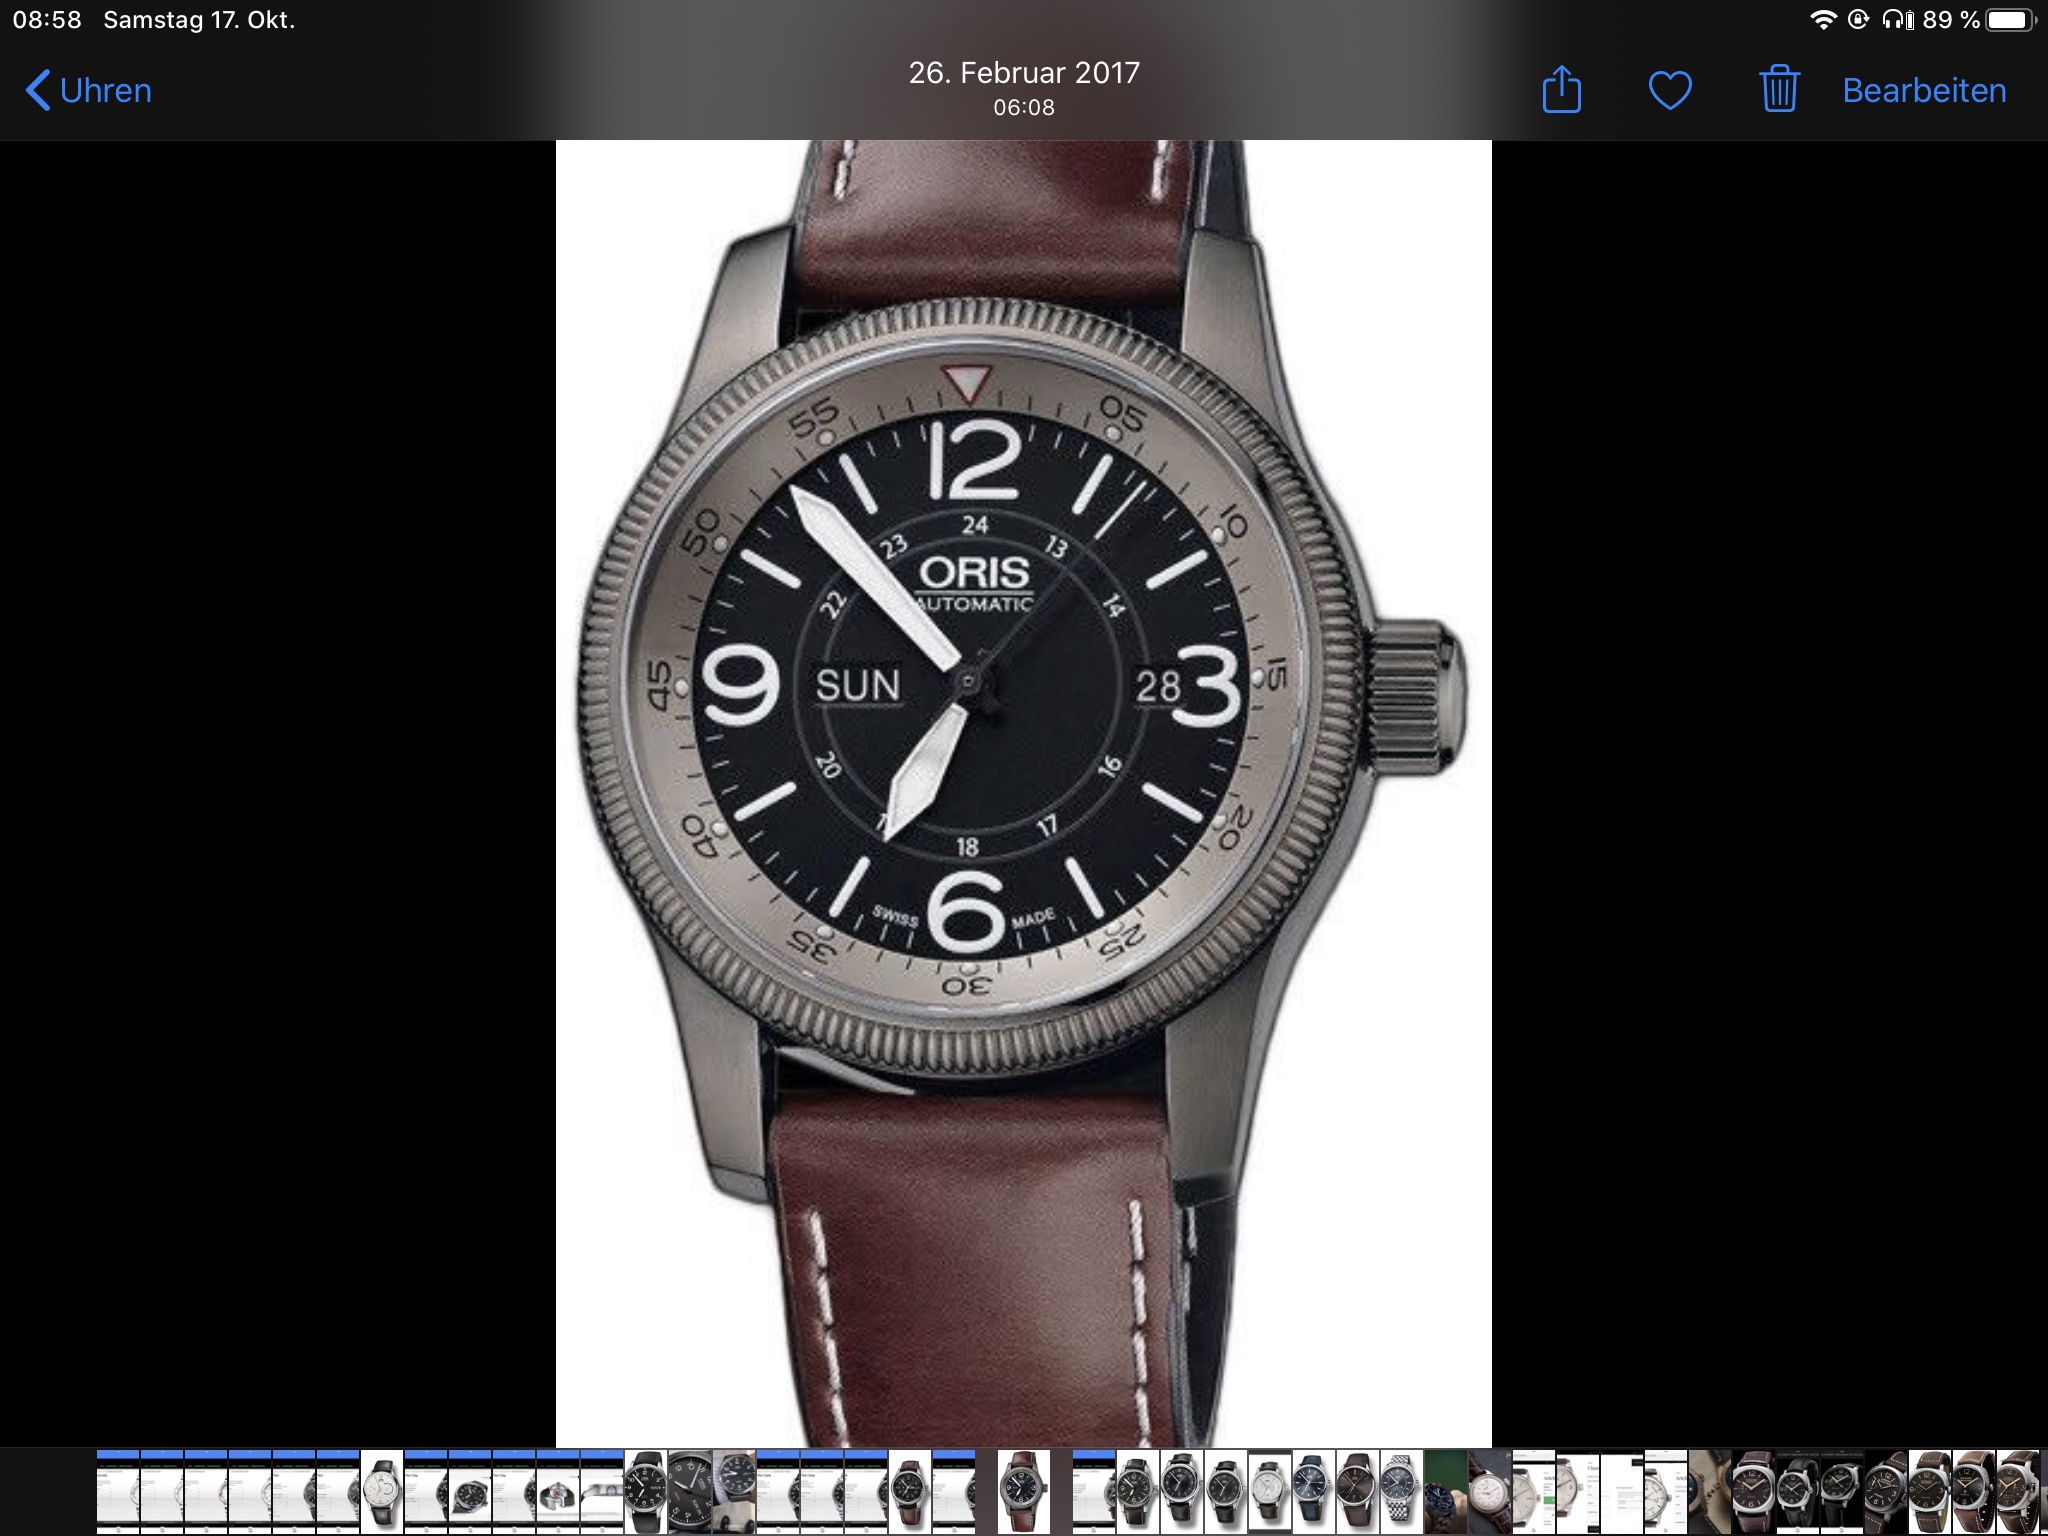This screenshot has height=1536, width=2048.
Task: Select thumbnail of brown-dial watch on brown strap
Action: point(1358,1492)
